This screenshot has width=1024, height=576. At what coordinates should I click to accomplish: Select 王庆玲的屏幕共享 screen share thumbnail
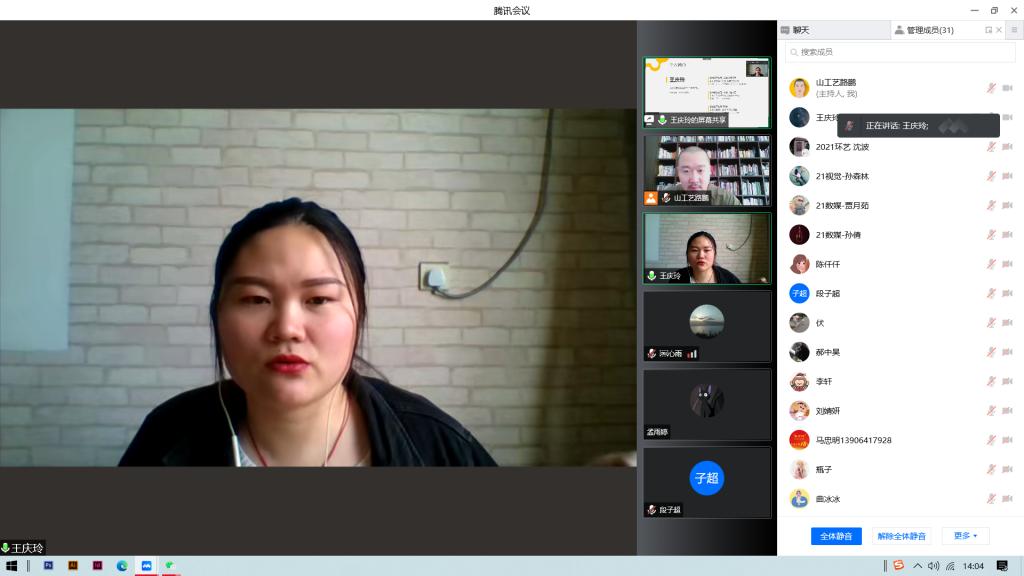707,92
